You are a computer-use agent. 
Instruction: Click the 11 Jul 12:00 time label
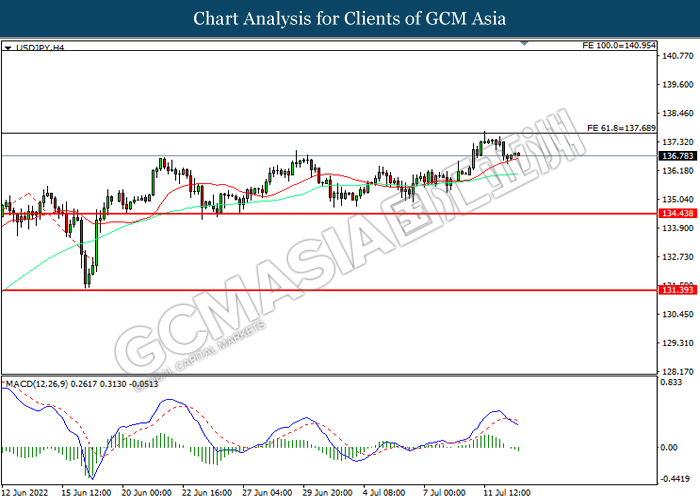[507, 492]
